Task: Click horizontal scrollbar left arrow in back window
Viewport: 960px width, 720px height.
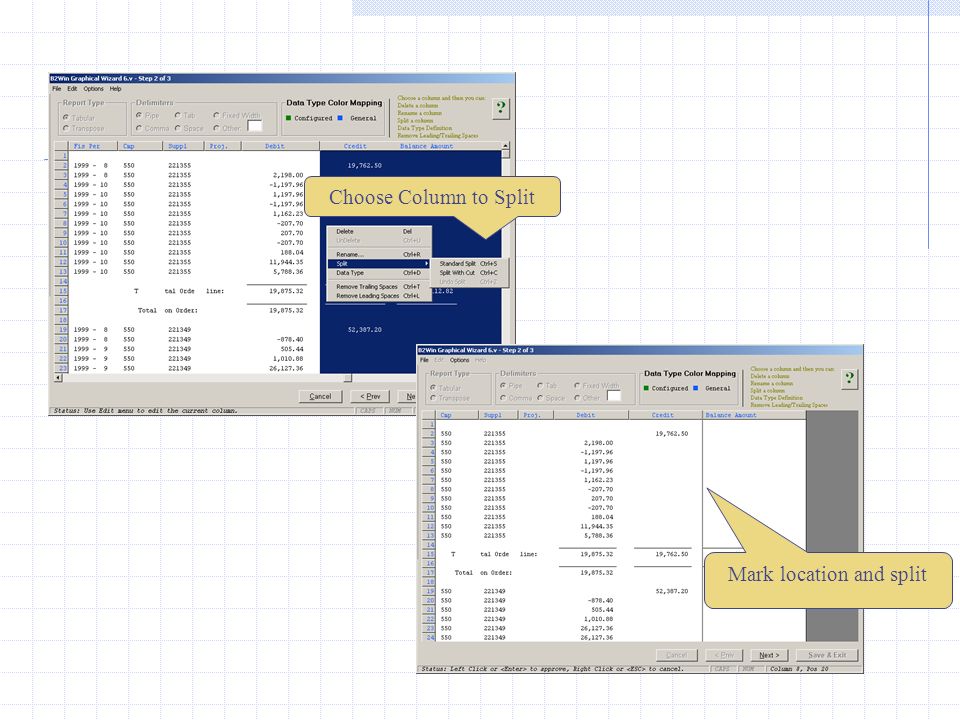Action: [x=58, y=378]
